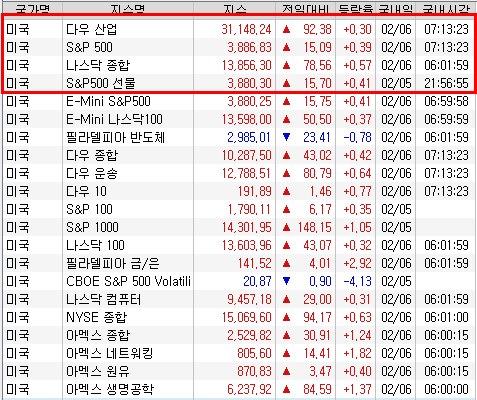The width and height of the screenshot is (477, 400).
Task: Click the 아멕스 생명공학 index name
Action: click(x=110, y=389)
